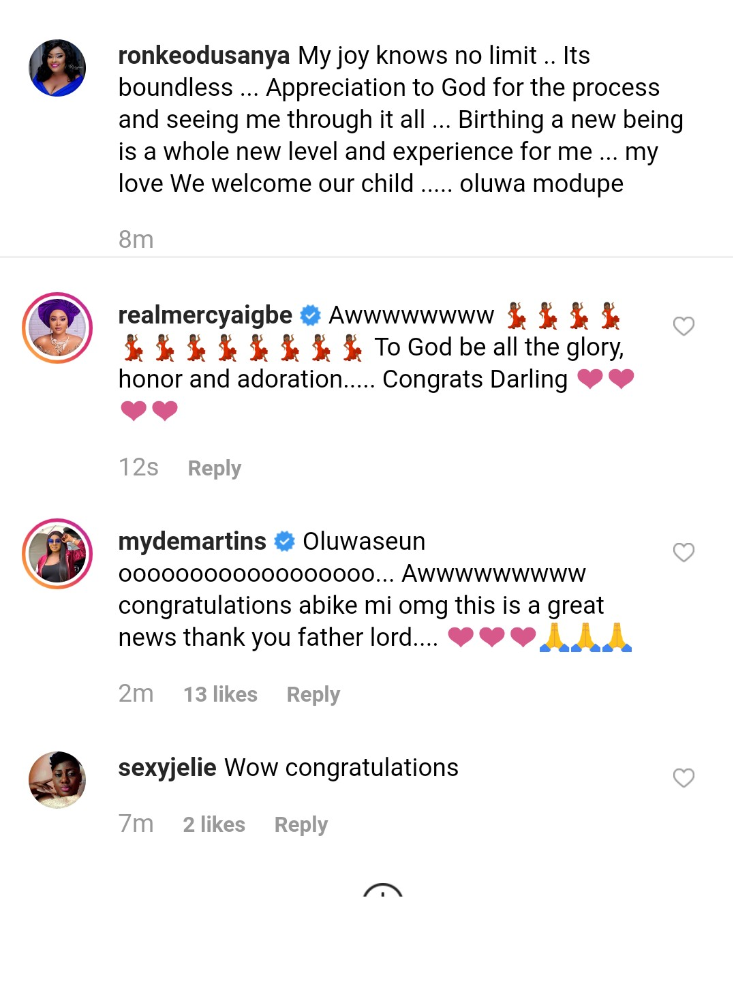Show the 2 likes on sexyjelie's comment
The width and height of the screenshot is (733, 990).
pos(214,824)
